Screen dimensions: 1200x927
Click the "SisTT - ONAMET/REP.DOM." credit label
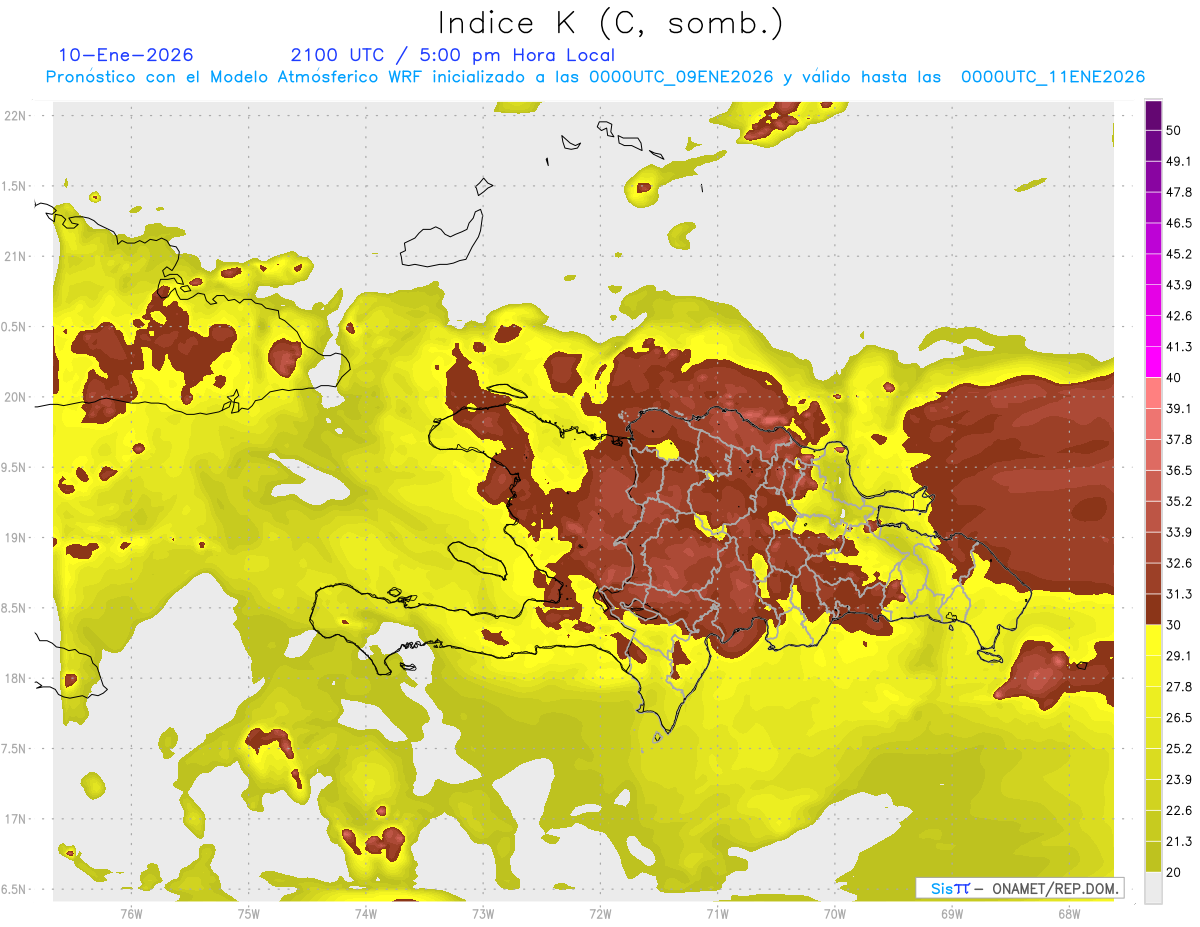1020,888
